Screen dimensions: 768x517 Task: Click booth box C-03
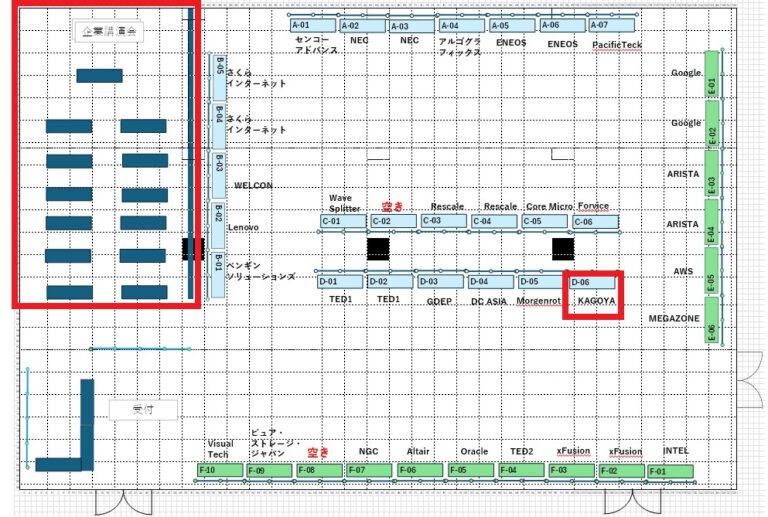pyautogui.click(x=443, y=221)
